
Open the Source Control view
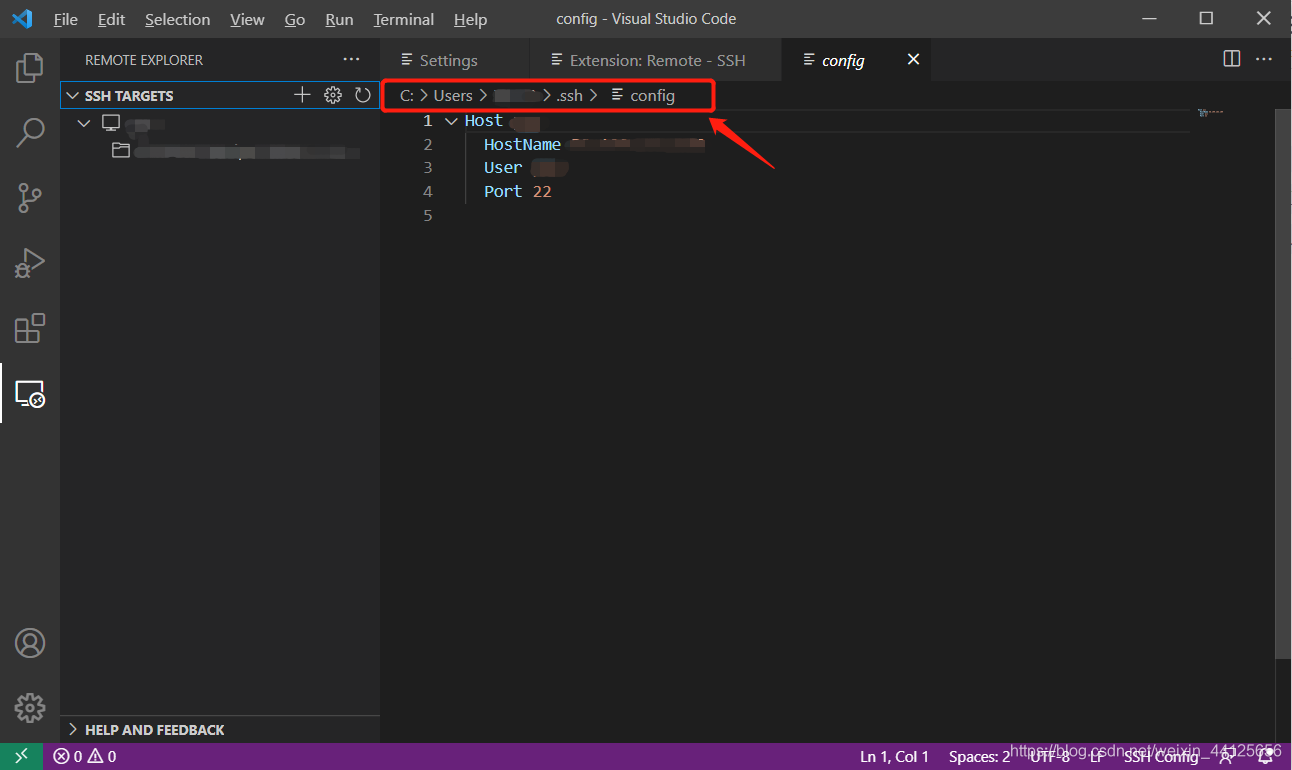pos(30,198)
